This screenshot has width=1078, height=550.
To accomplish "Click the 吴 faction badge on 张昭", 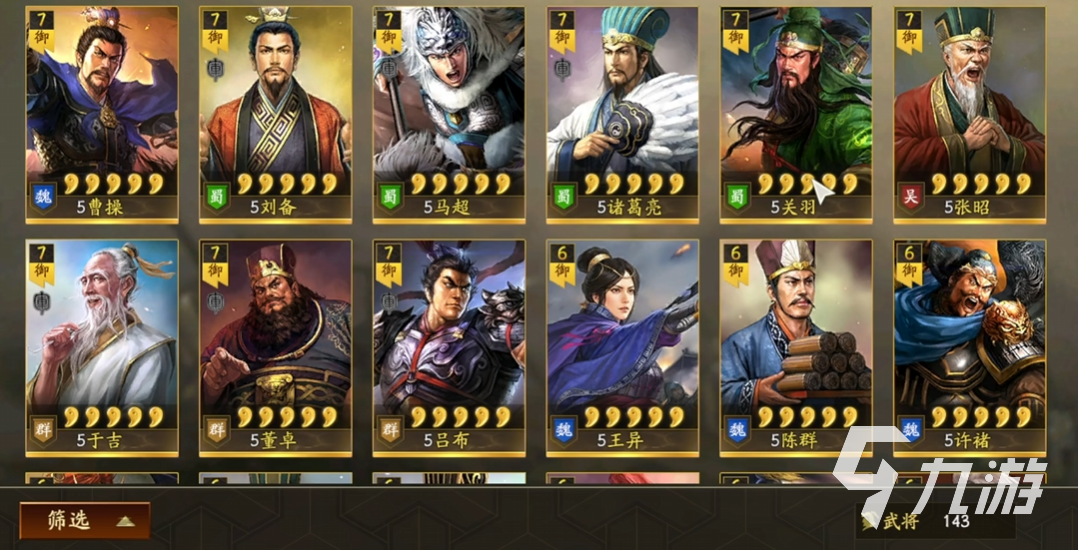I will click(911, 196).
